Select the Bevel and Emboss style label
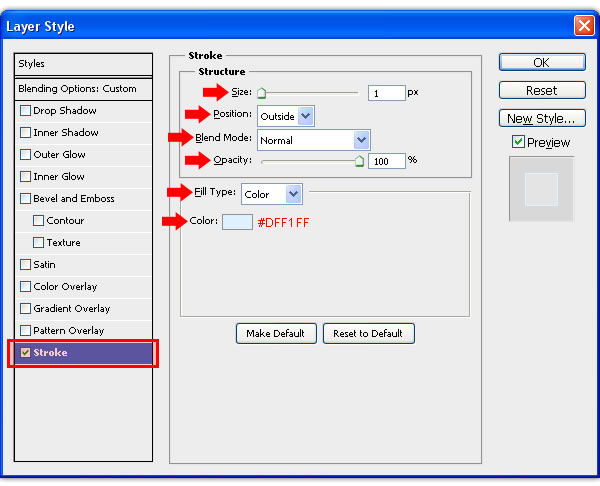Viewport: 600px width, 486px height. pyautogui.click(x=74, y=199)
